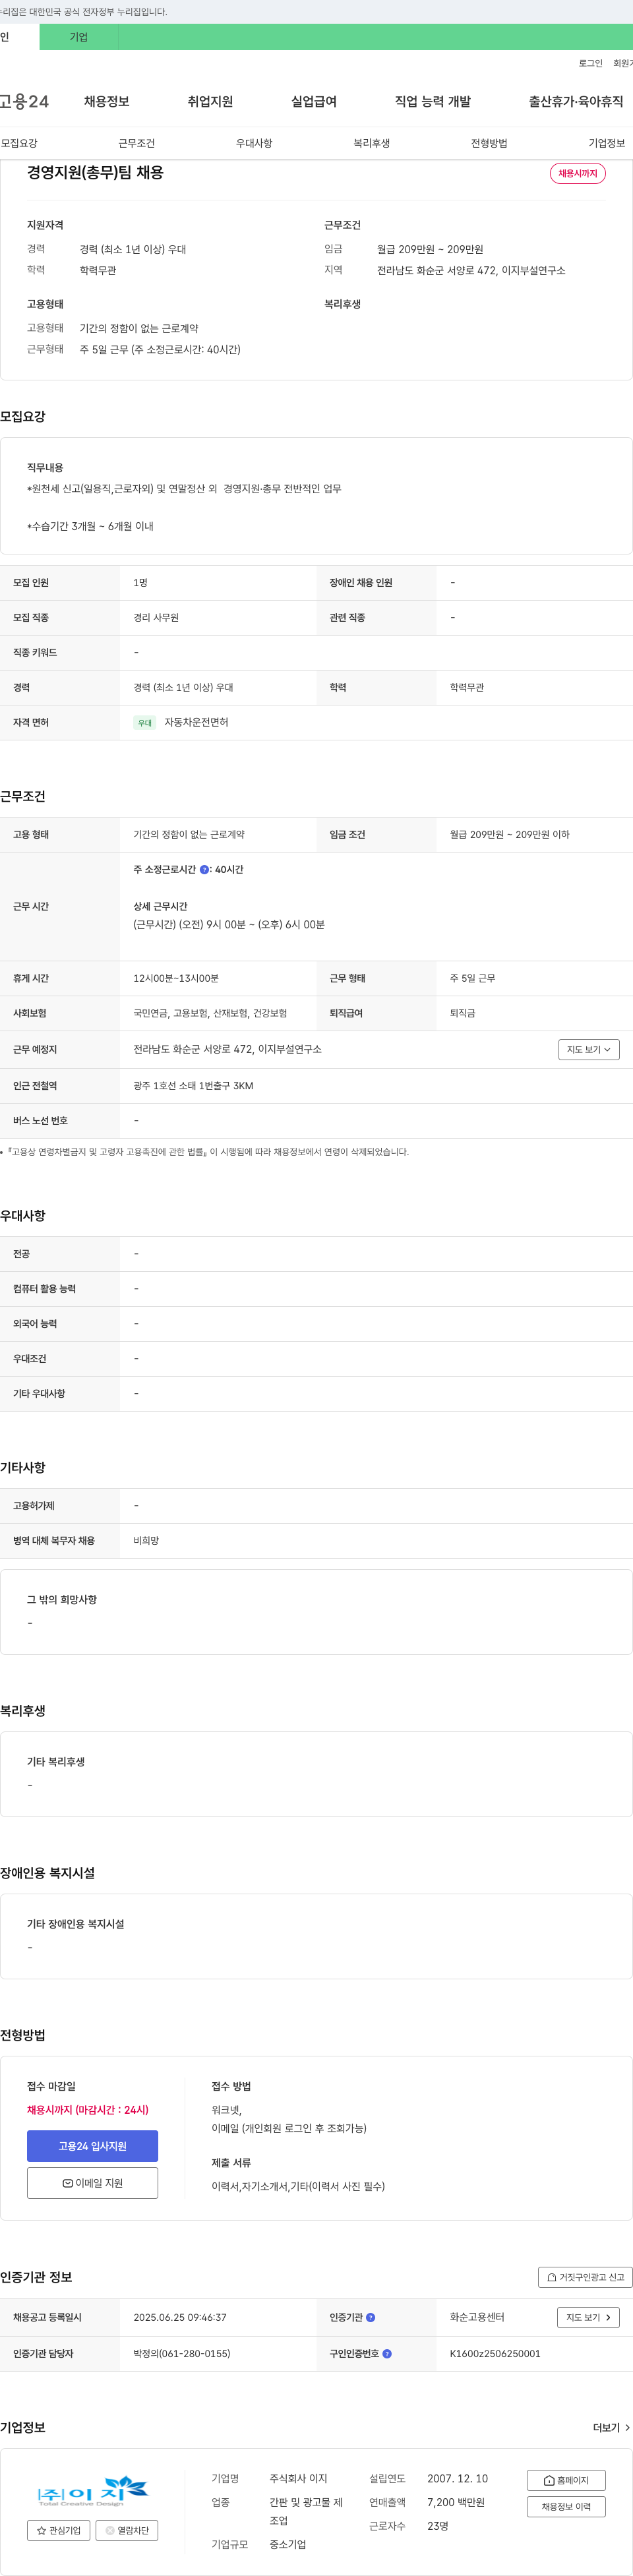The height and width of the screenshot is (2576, 633).
Task: Open 실업급여 main menu
Action: coord(314,101)
